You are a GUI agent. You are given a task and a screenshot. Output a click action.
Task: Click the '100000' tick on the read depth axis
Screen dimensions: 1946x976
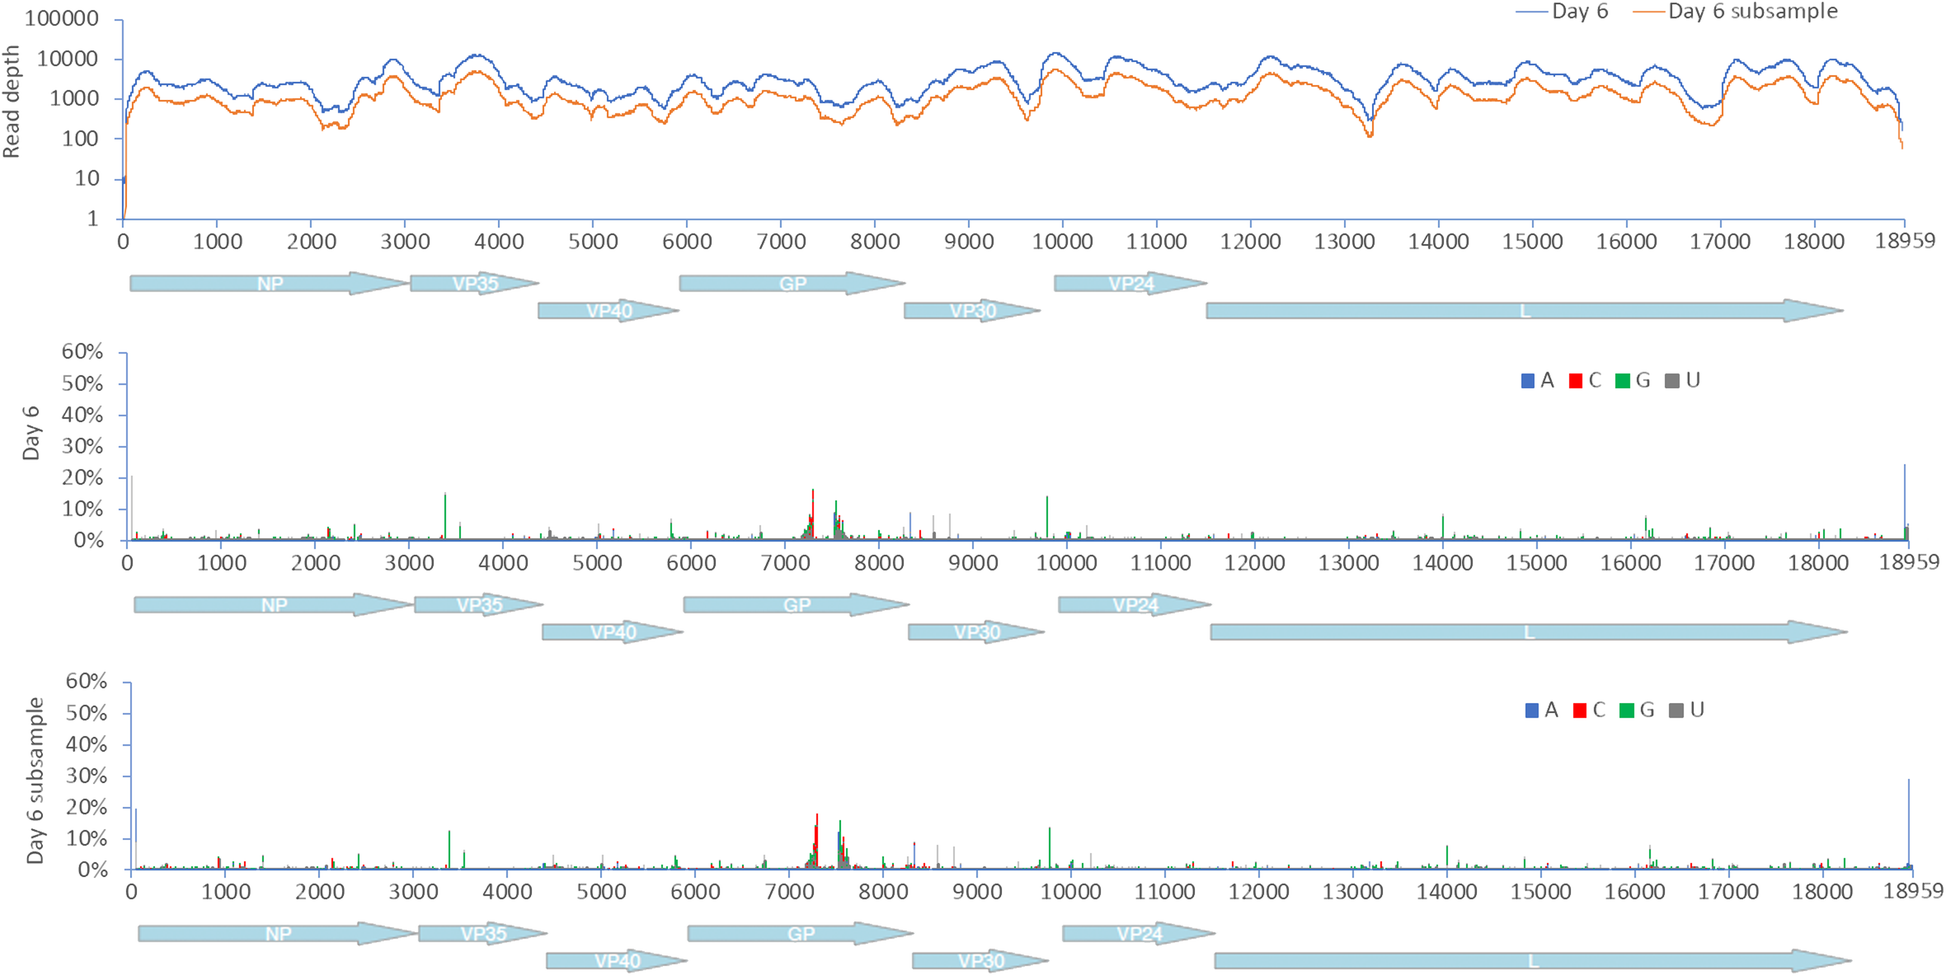[62, 18]
